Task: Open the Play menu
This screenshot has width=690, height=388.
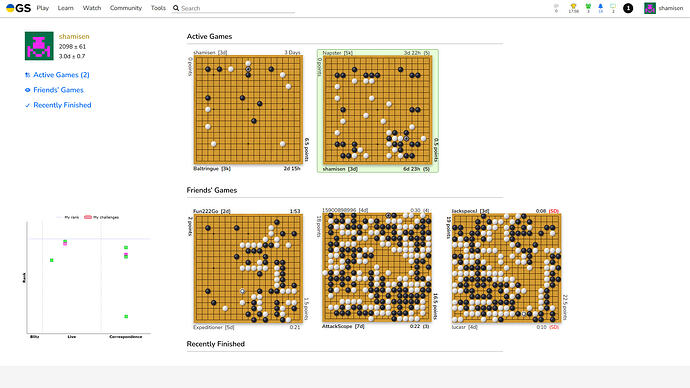Action: pyautogui.click(x=43, y=8)
